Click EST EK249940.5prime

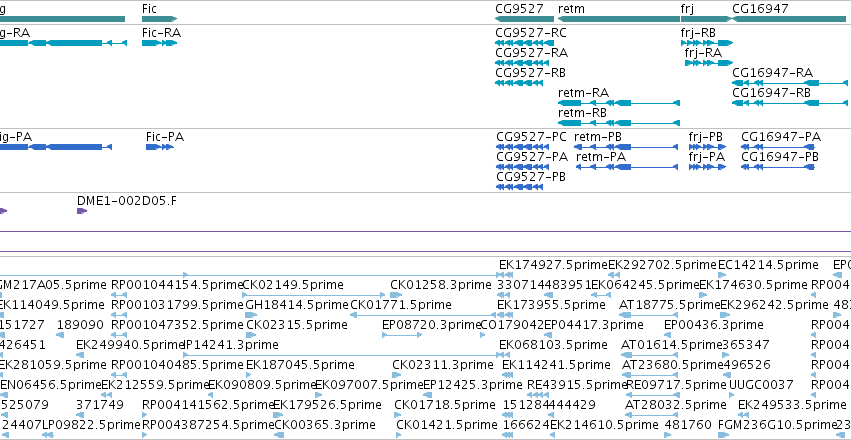[x=130, y=345]
